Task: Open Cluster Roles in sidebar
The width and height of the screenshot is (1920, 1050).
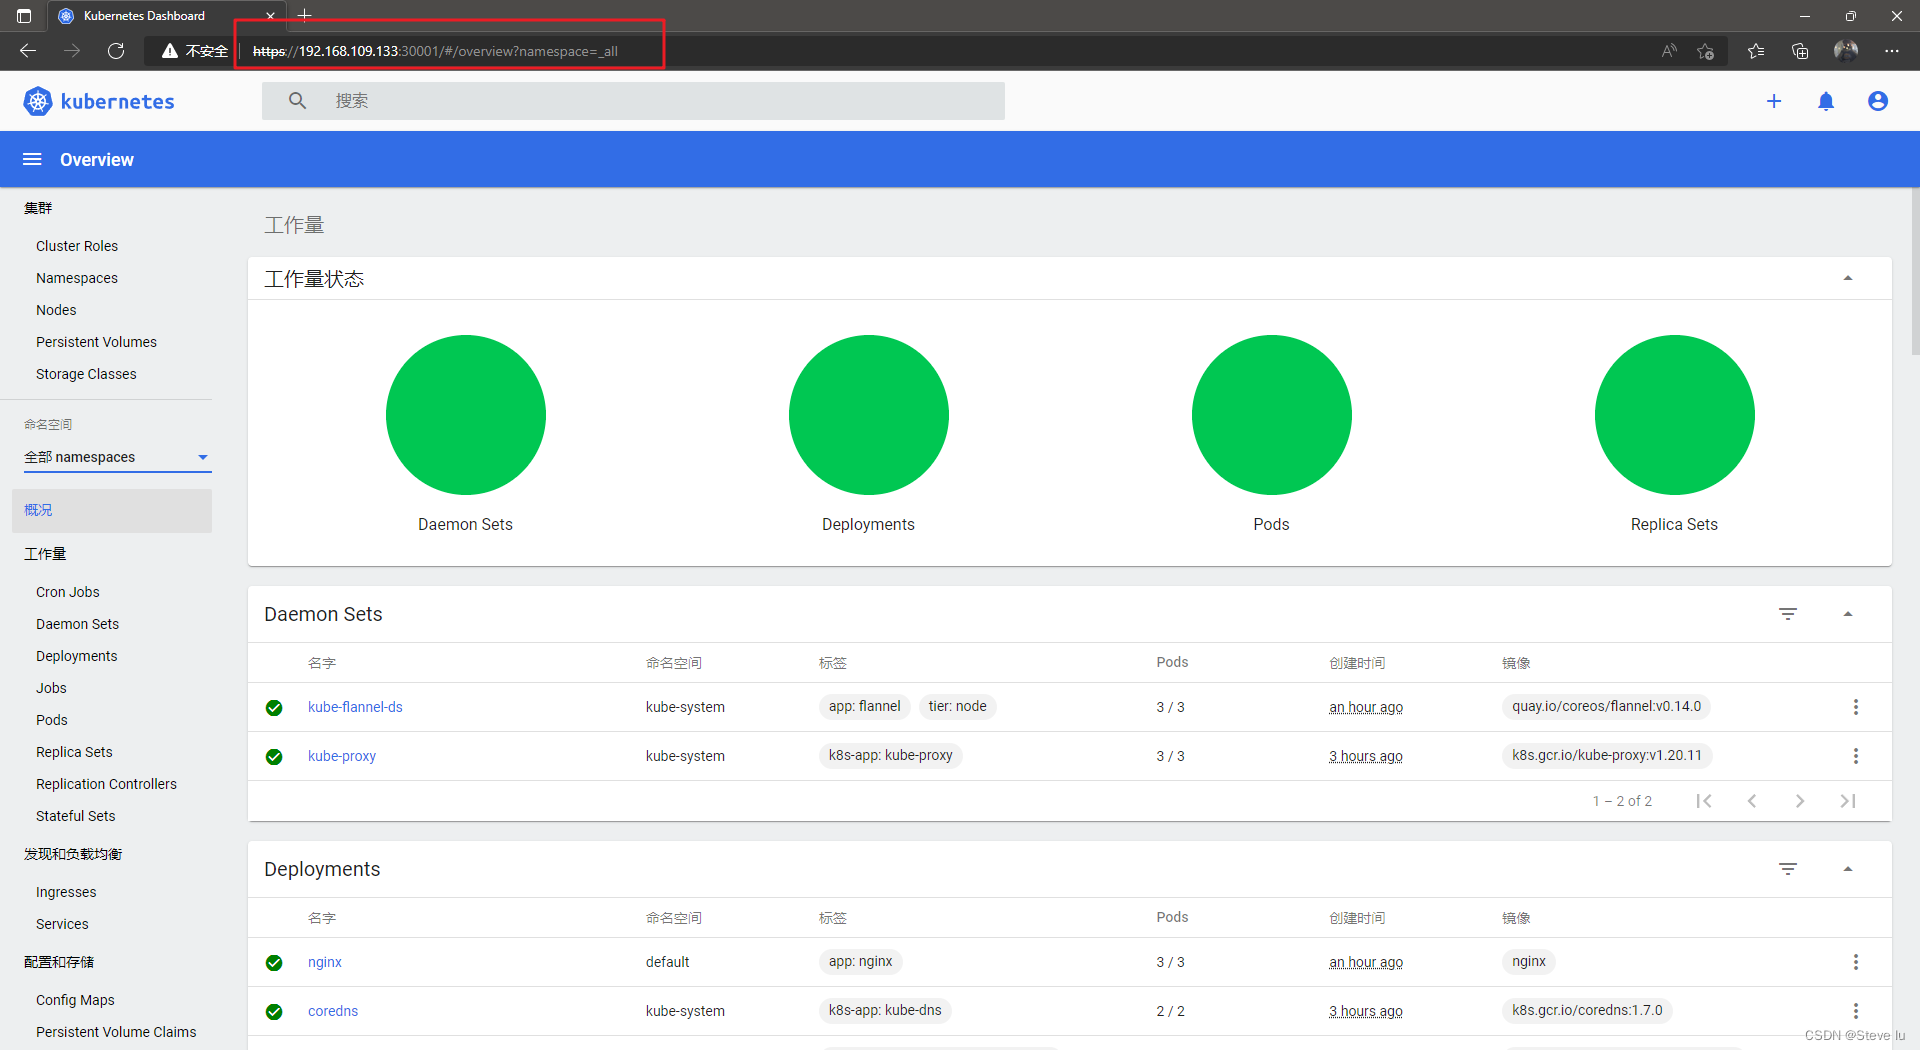Action: point(77,246)
